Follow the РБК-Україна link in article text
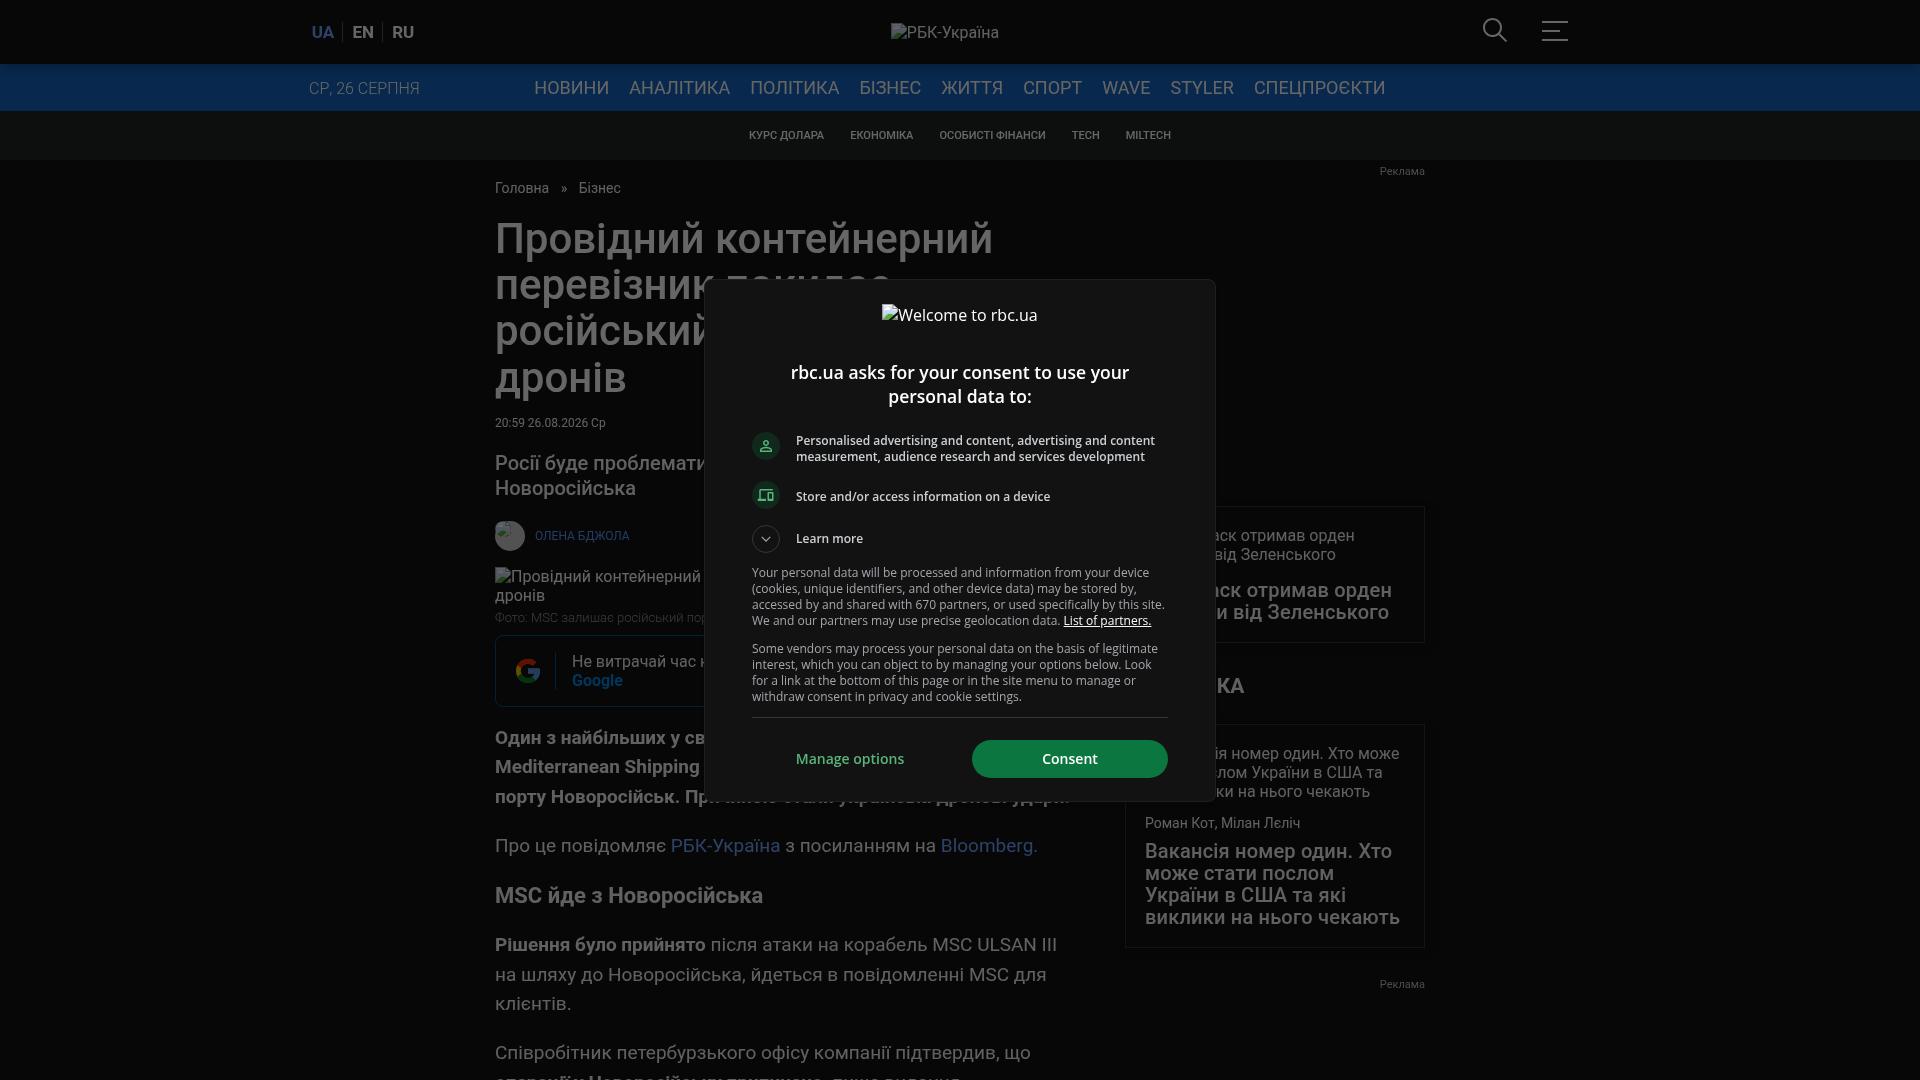Image resolution: width=1920 pixels, height=1080 pixels. tap(725, 846)
